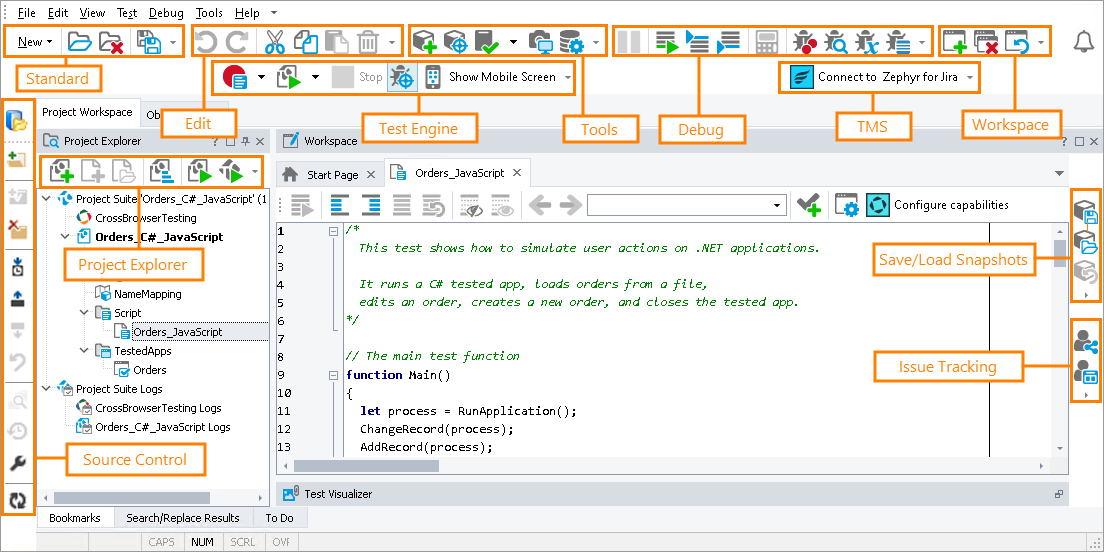1104x552 pixels.
Task: Click the Undo arrow in Edit toolbar
Action: click(x=204, y=41)
